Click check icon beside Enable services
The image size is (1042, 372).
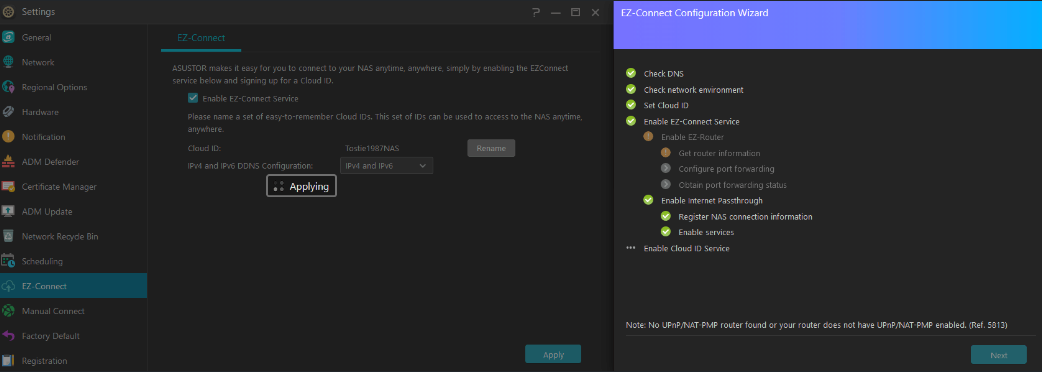click(666, 232)
